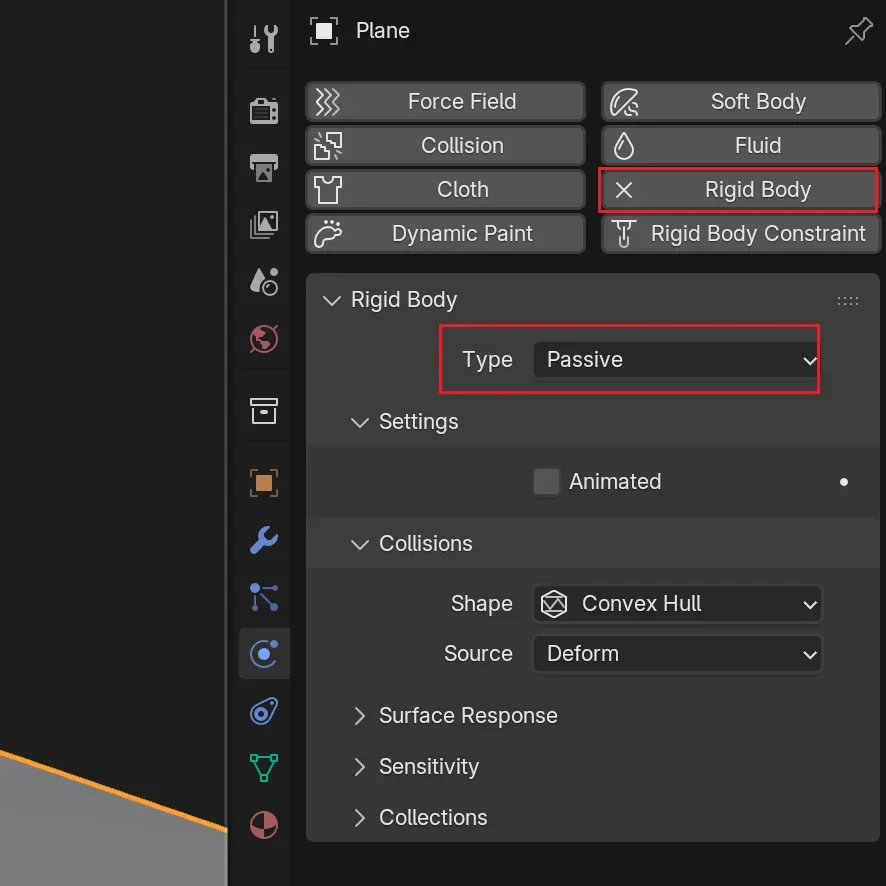The width and height of the screenshot is (886, 886).
Task: Enable Cloth physics
Action: point(445,190)
